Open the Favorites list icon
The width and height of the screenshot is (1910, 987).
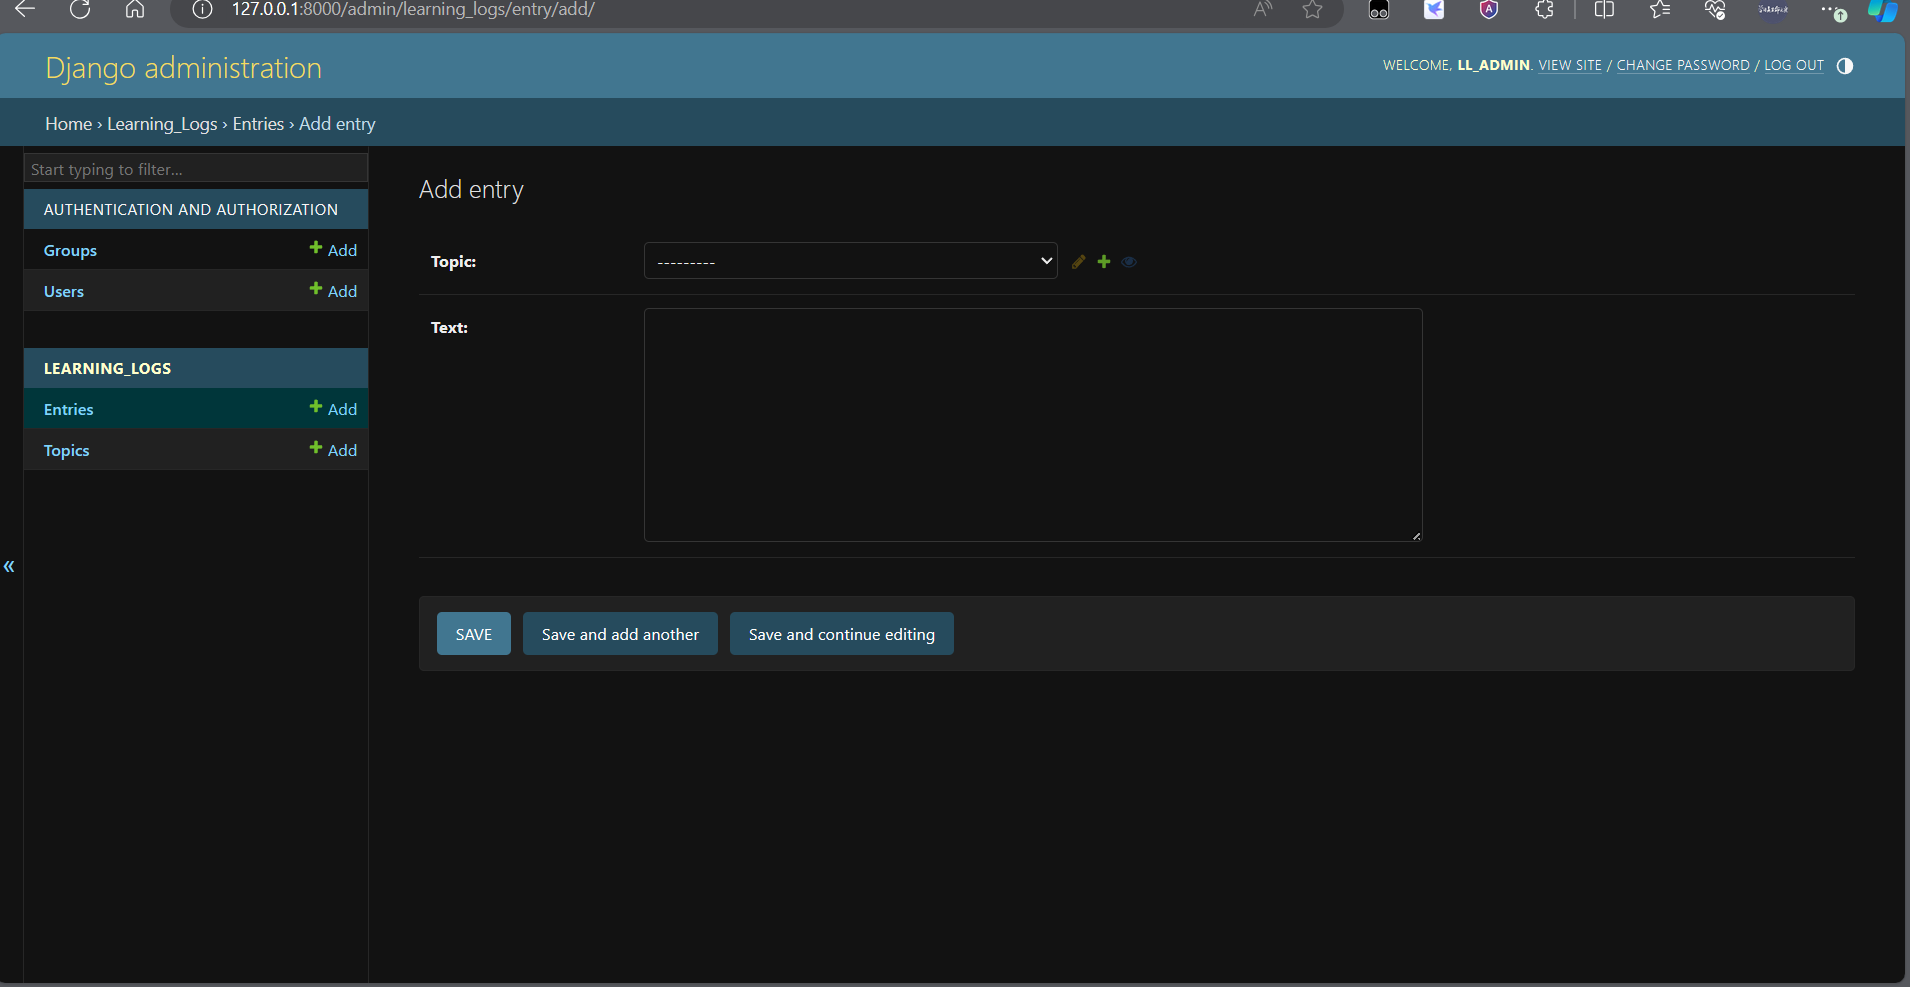[x=1660, y=10]
